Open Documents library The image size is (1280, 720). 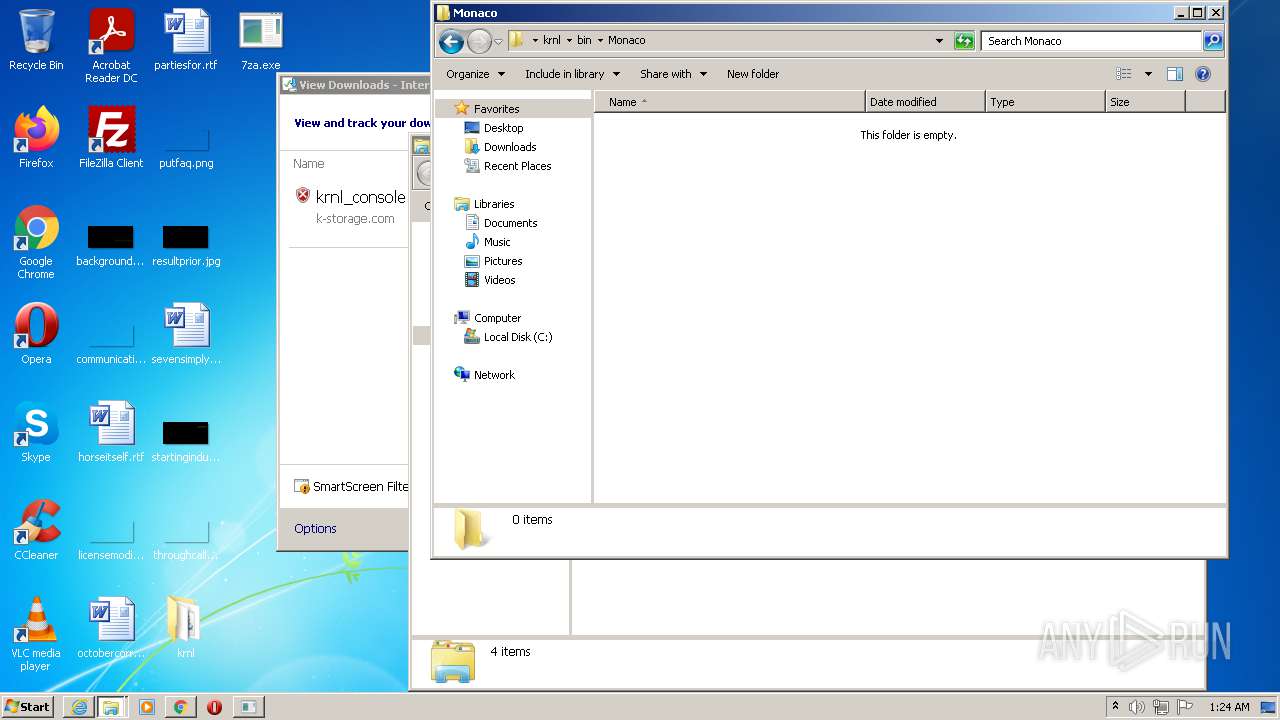click(x=510, y=222)
